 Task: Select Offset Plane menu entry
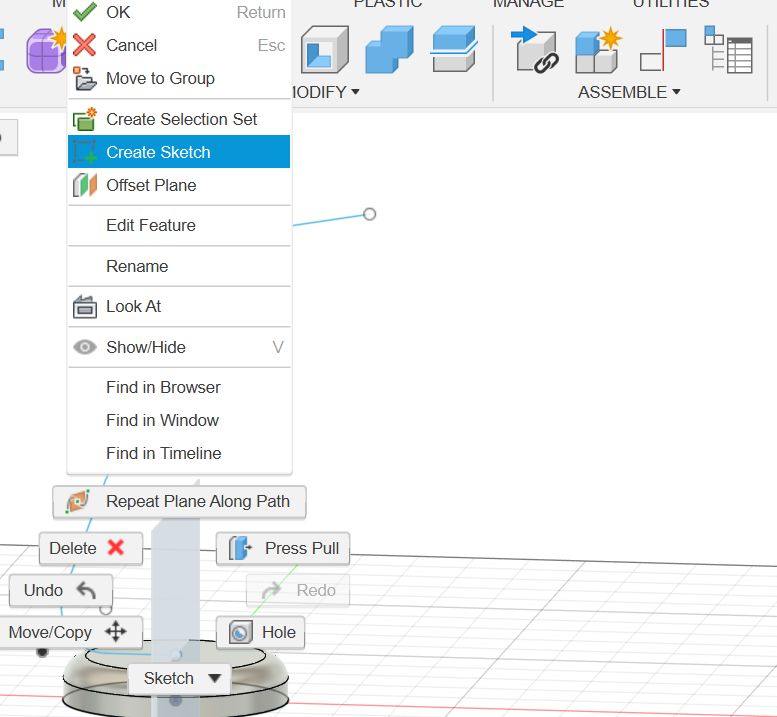tap(151, 185)
